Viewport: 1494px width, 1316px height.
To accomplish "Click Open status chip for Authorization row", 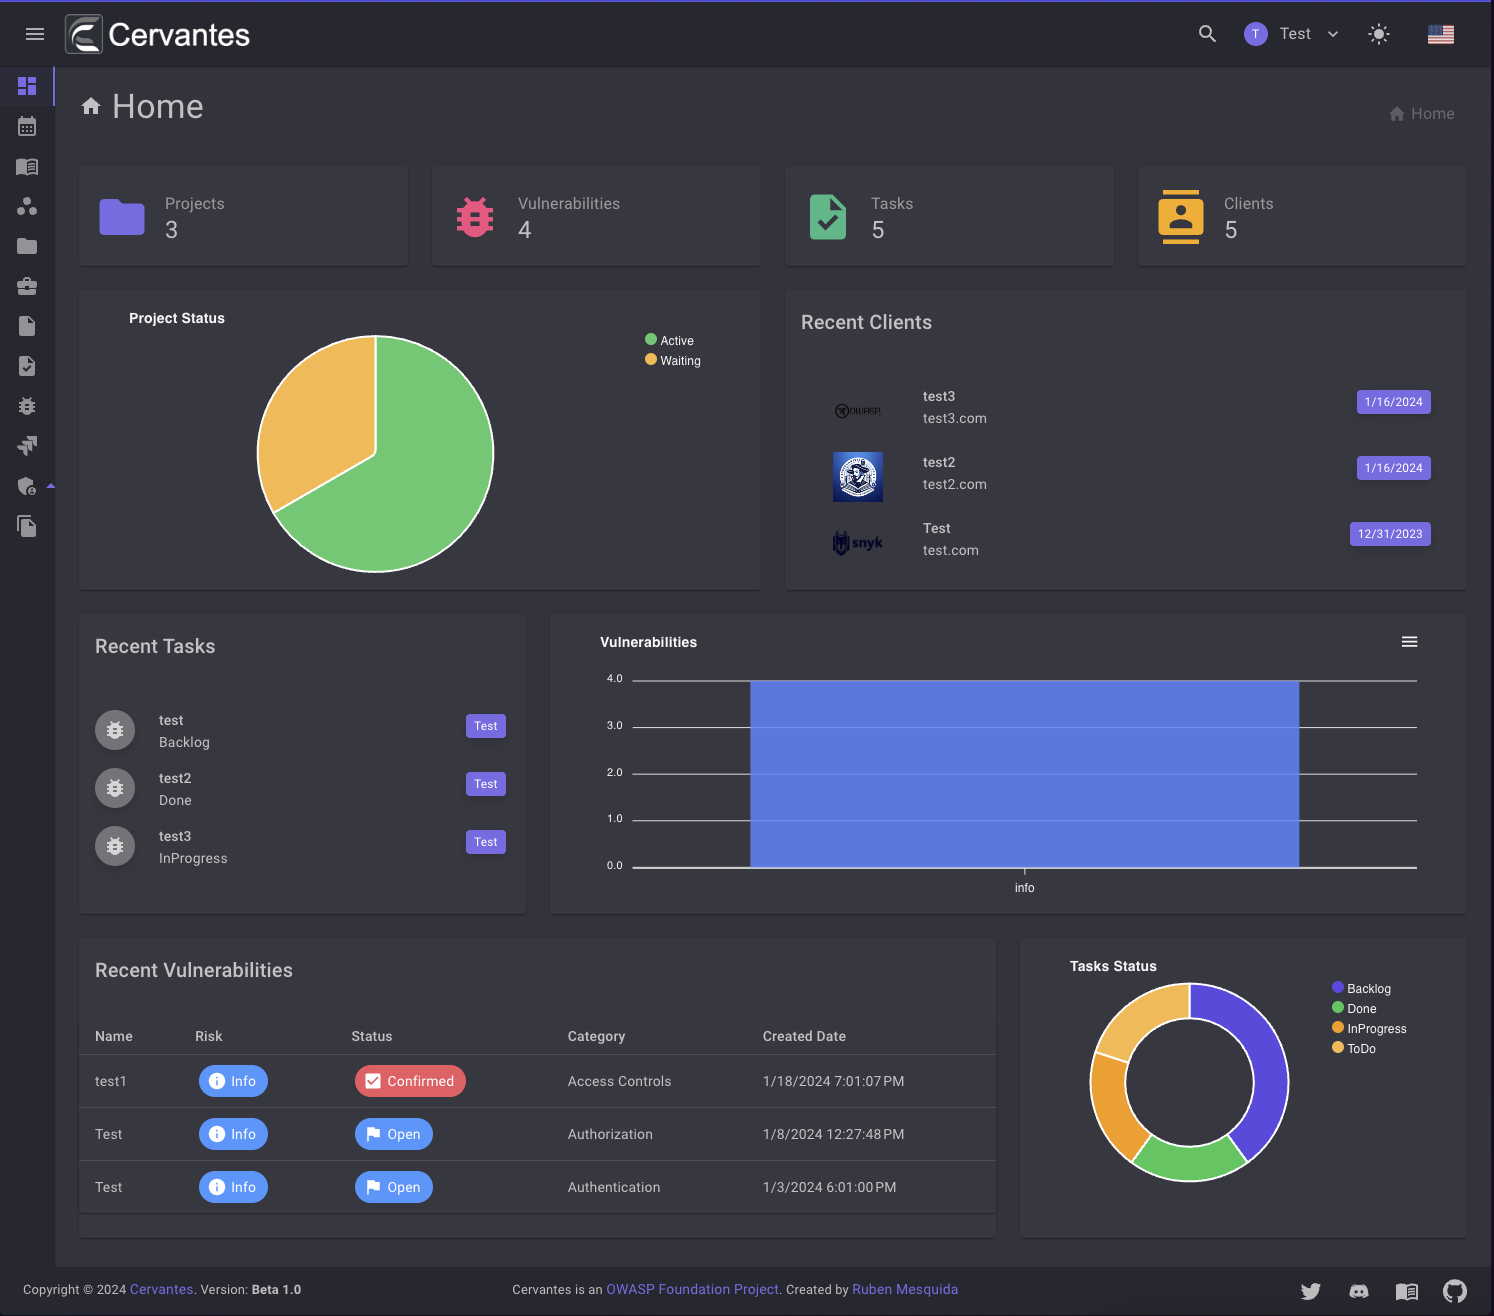I will tap(394, 1134).
